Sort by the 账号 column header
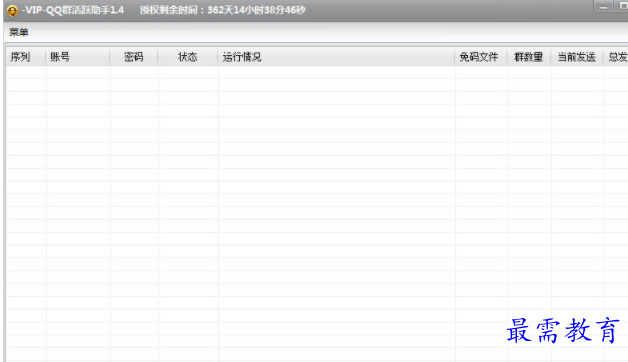The width and height of the screenshot is (628, 362). pos(78,57)
